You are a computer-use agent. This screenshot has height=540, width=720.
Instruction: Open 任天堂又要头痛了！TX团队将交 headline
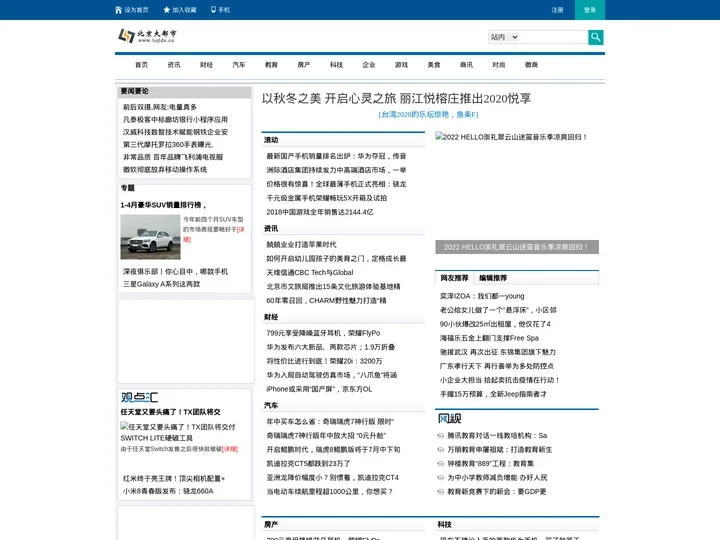tap(170, 412)
